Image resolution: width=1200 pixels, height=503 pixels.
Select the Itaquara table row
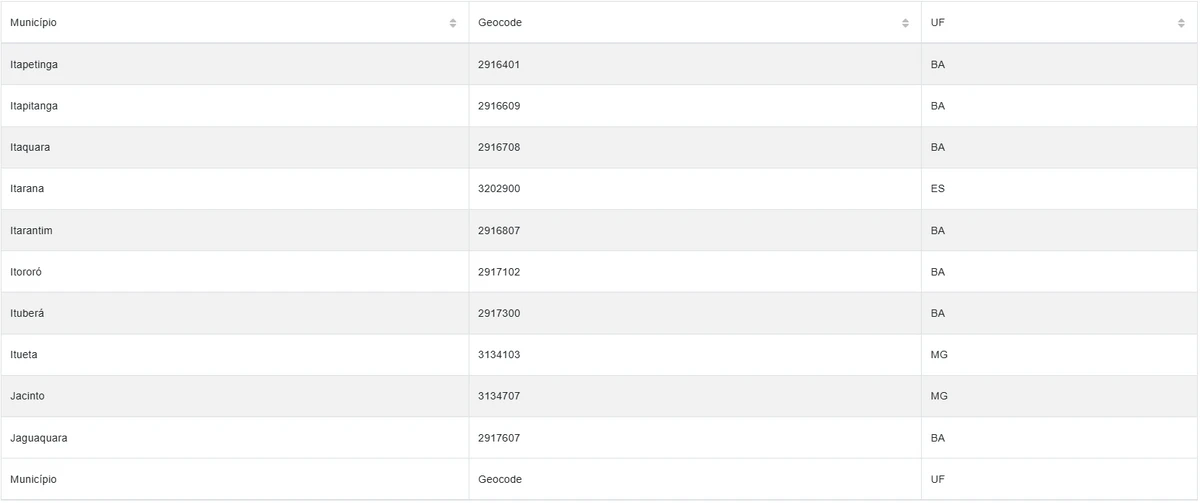tap(30, 148)
